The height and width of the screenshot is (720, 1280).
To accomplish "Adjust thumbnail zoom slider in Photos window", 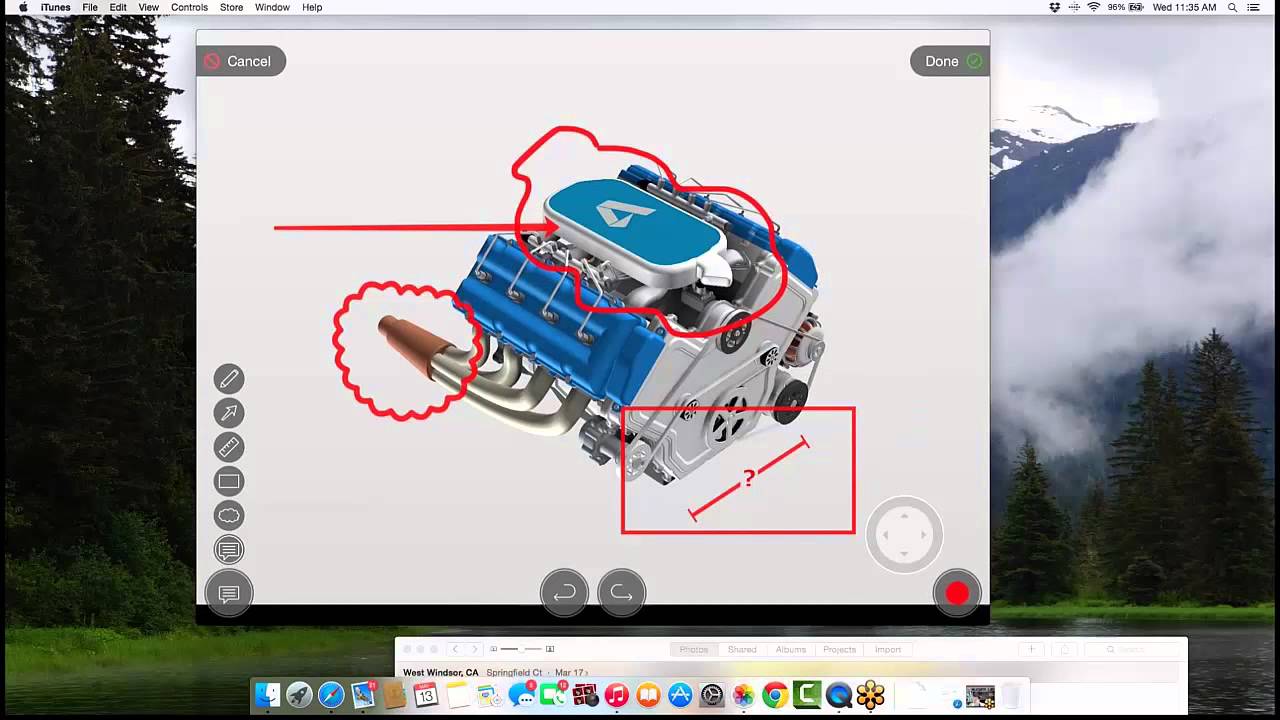I will (x=523, y=650).
